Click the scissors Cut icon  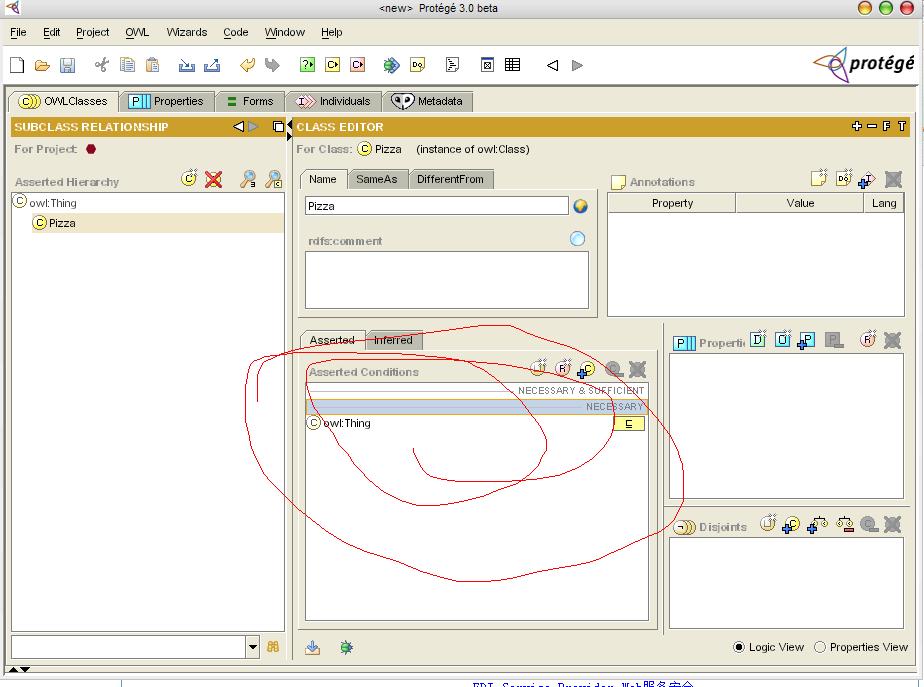[x=101, y=65]
